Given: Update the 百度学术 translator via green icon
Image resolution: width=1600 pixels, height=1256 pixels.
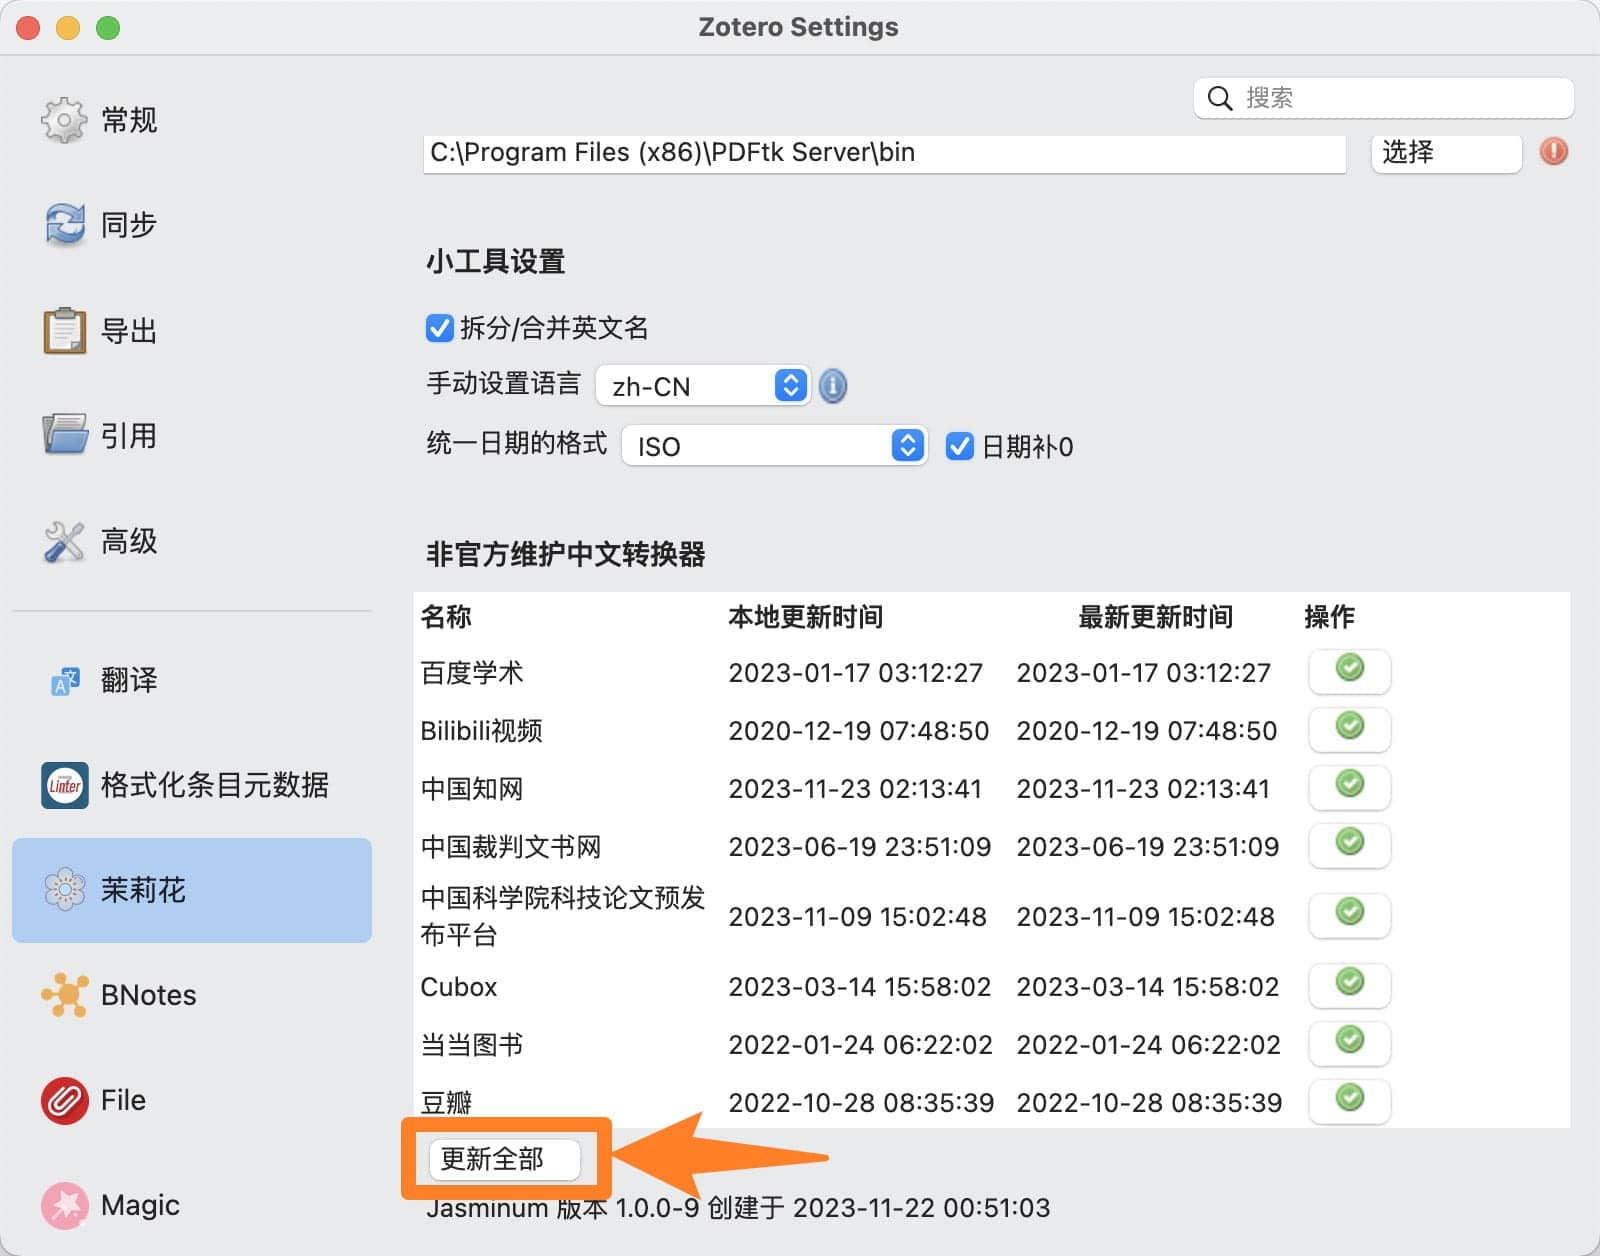Looking at the screenshot, I should click(1349, 671).
